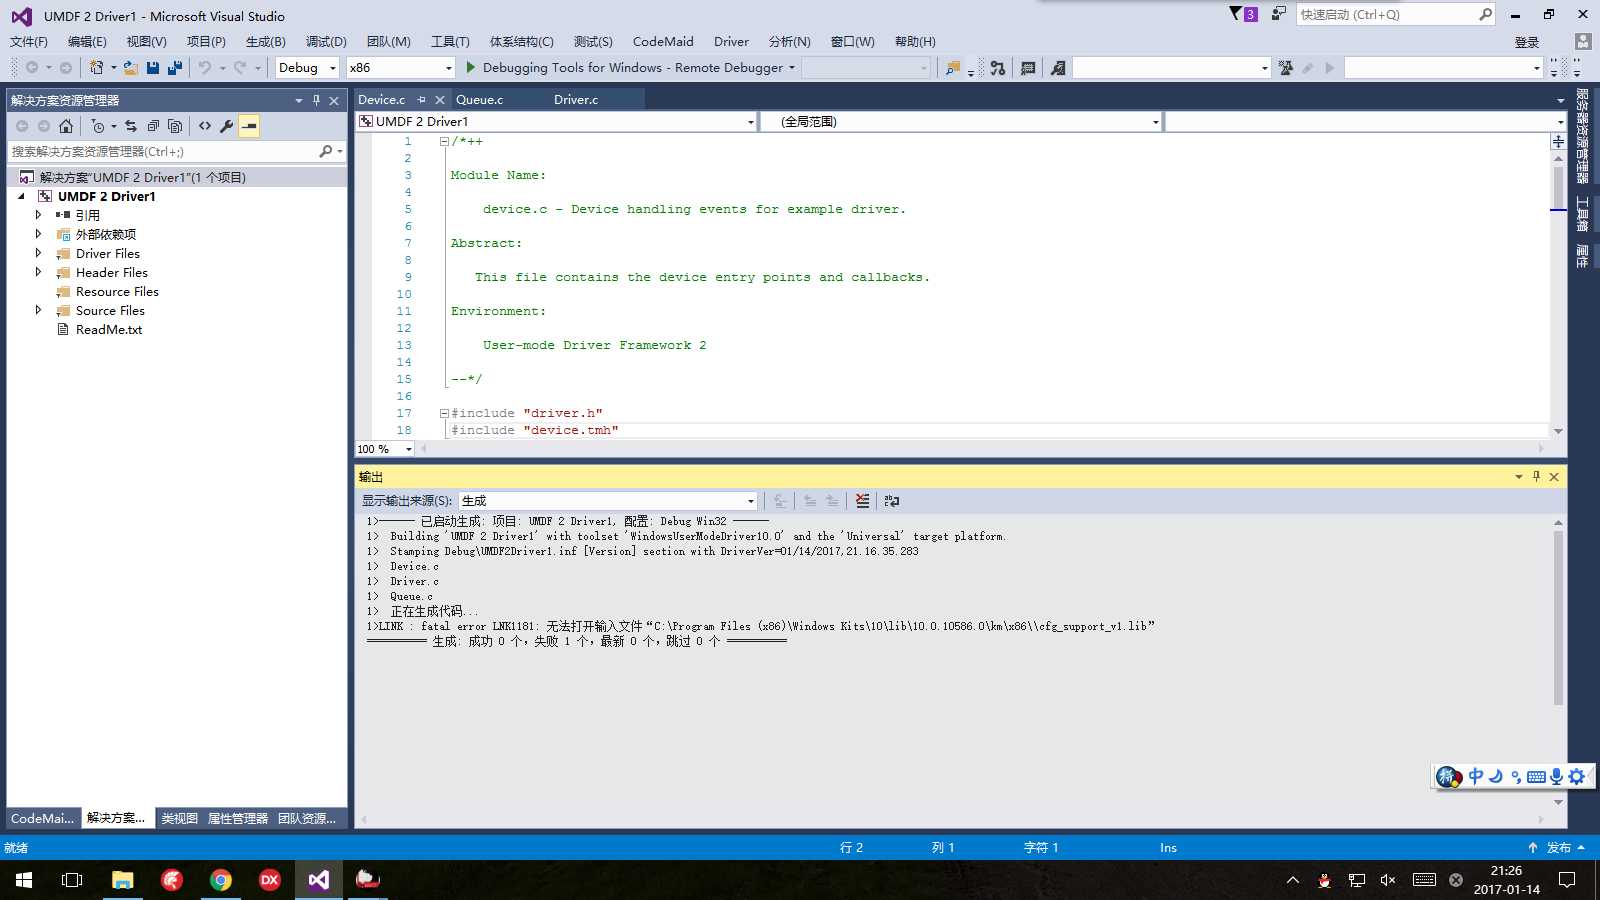Screen dimensions: 1600x900
Task: Open the feedback icon in the title bar
Action: point(1278,14)
